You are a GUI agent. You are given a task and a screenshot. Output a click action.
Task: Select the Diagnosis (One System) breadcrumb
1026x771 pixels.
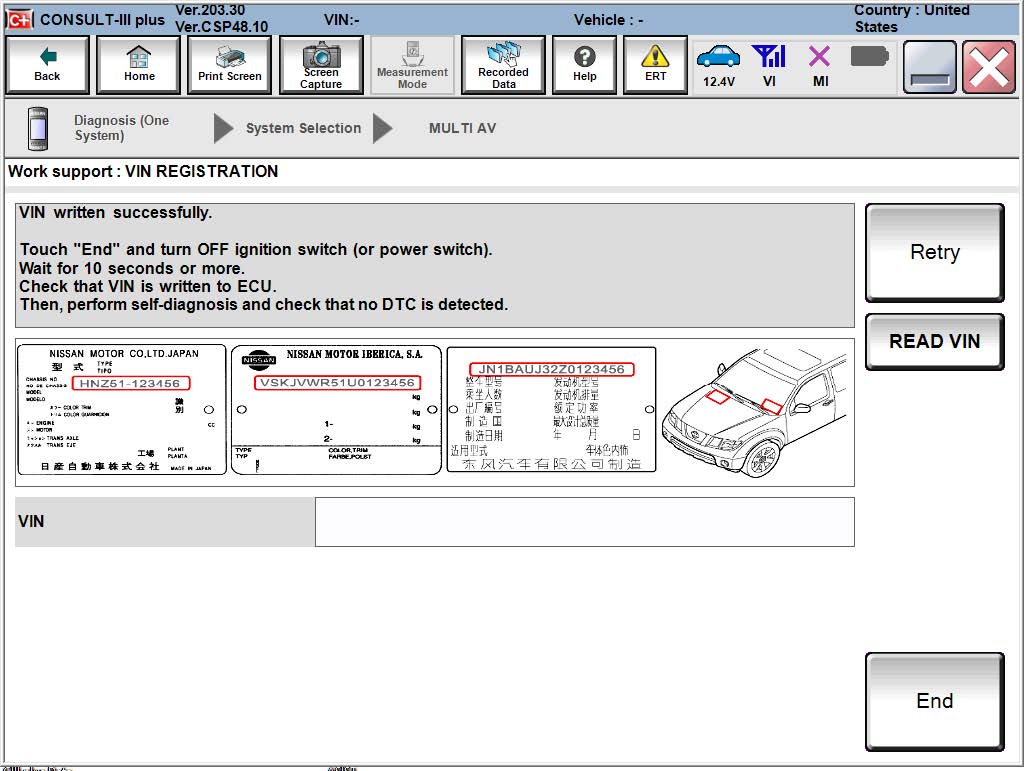coord(122,128)
